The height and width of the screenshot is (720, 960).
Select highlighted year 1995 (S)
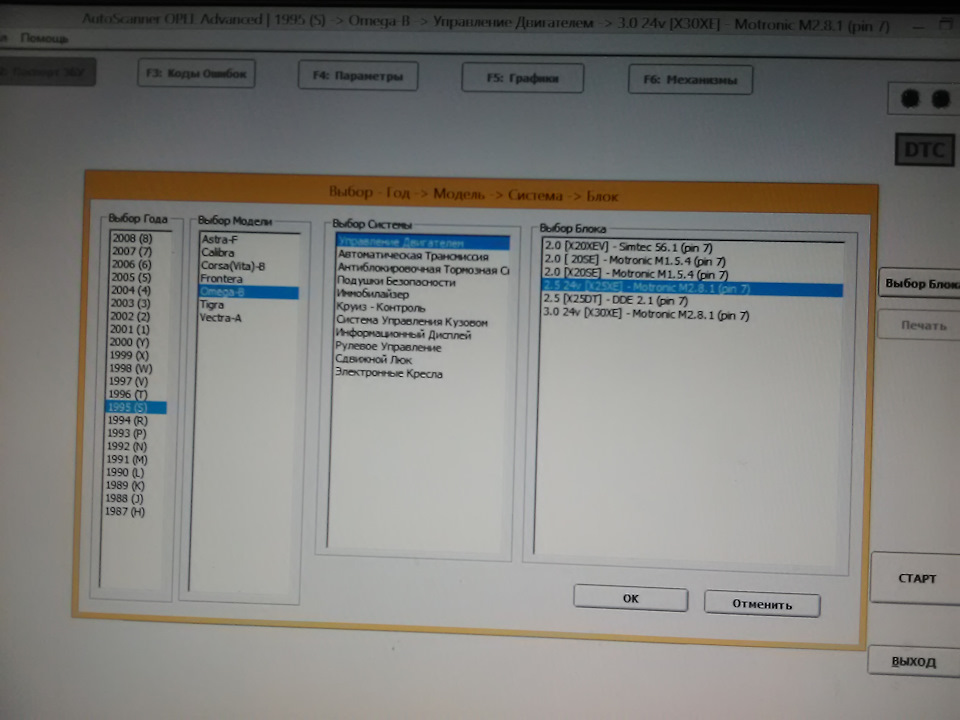136,407
